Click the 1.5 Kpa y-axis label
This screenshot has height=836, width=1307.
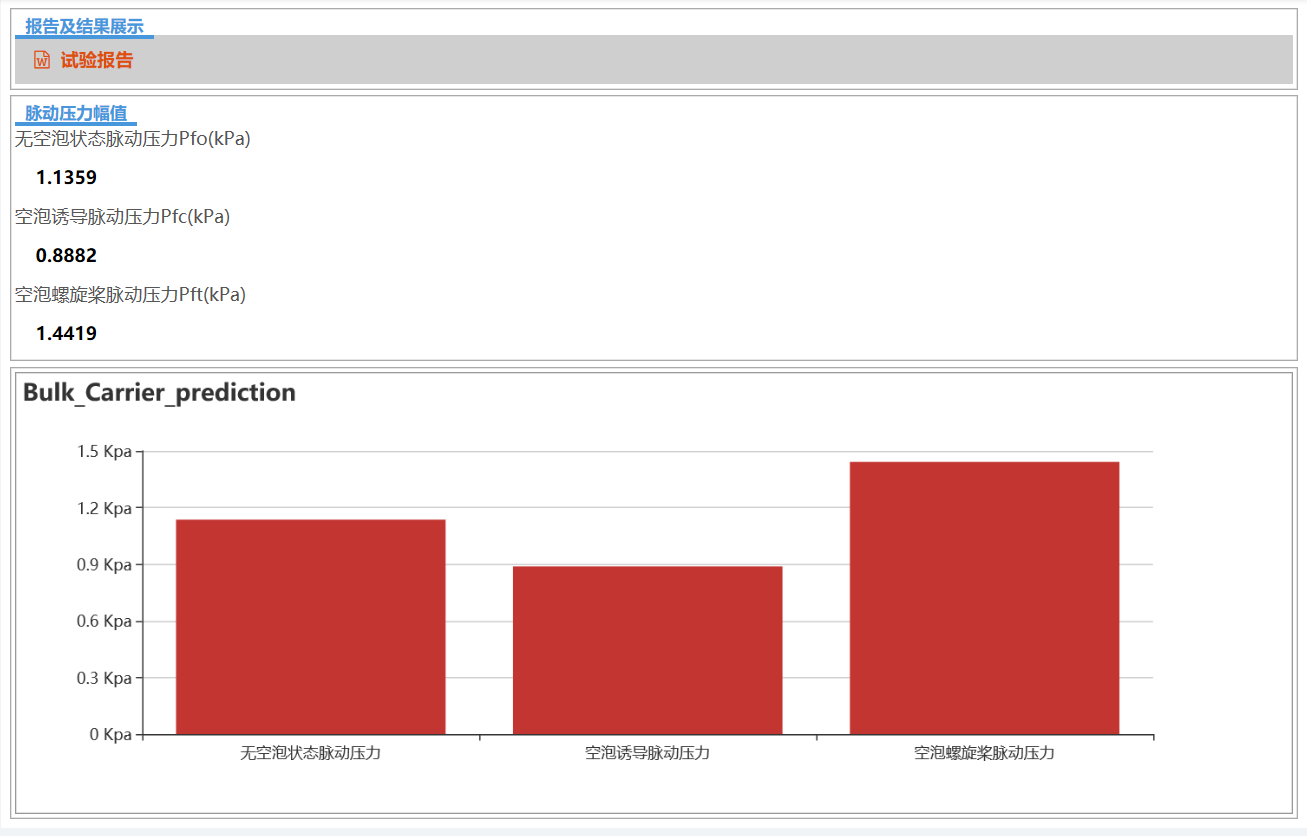pyautogui.click(x=104, y=452)
